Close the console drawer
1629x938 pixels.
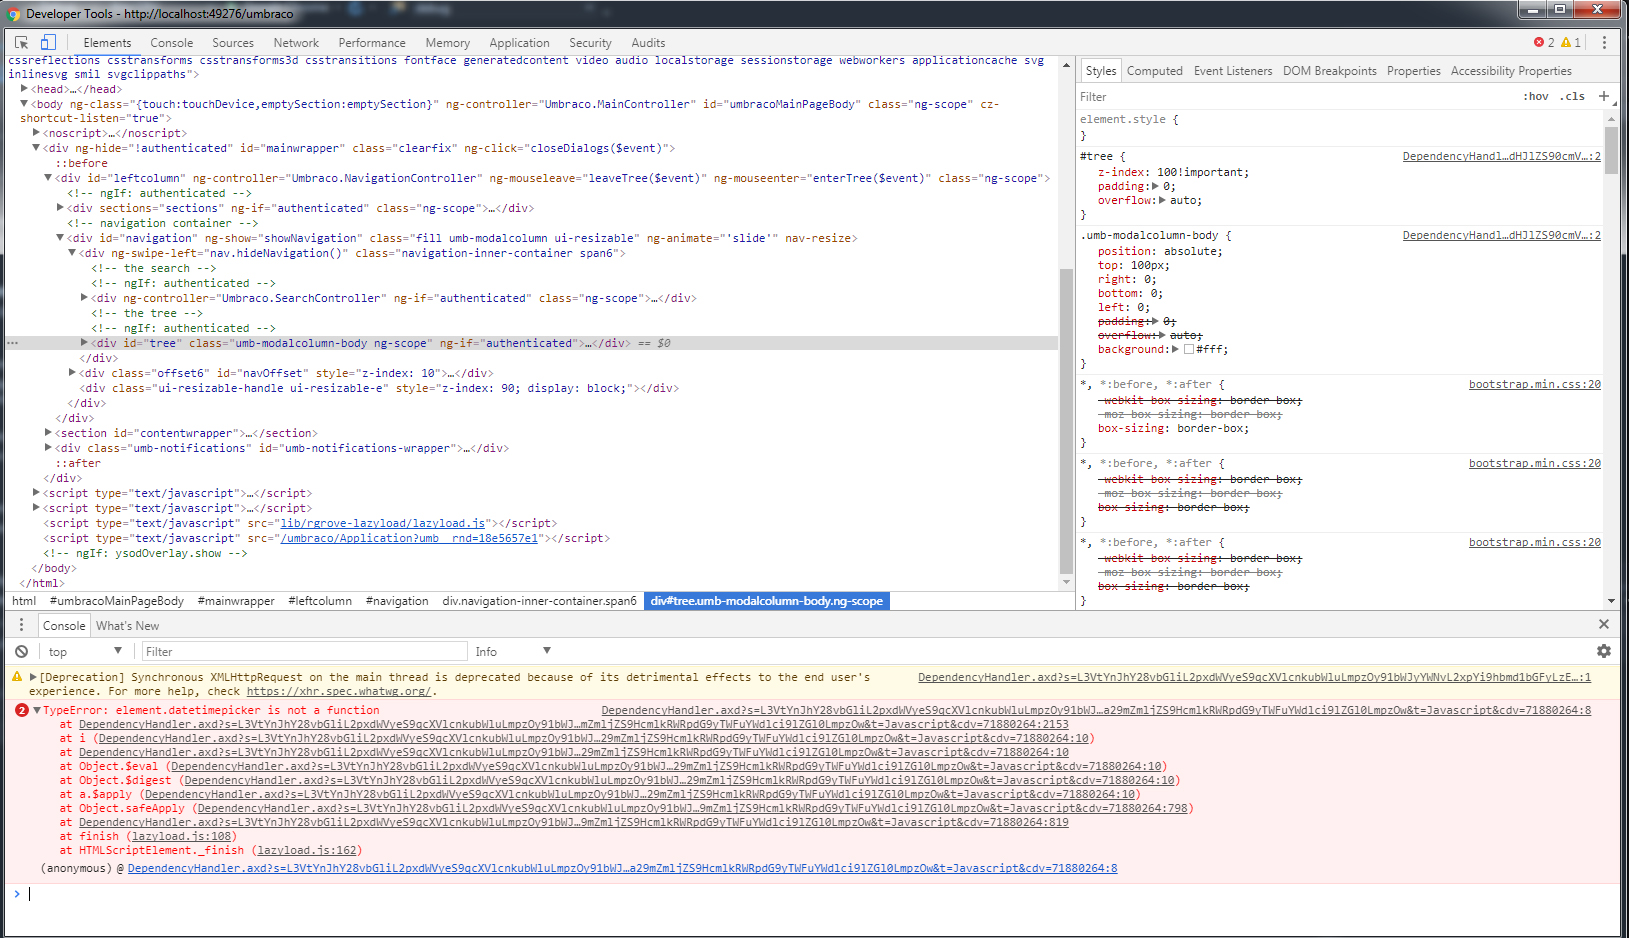[1604, 624]
